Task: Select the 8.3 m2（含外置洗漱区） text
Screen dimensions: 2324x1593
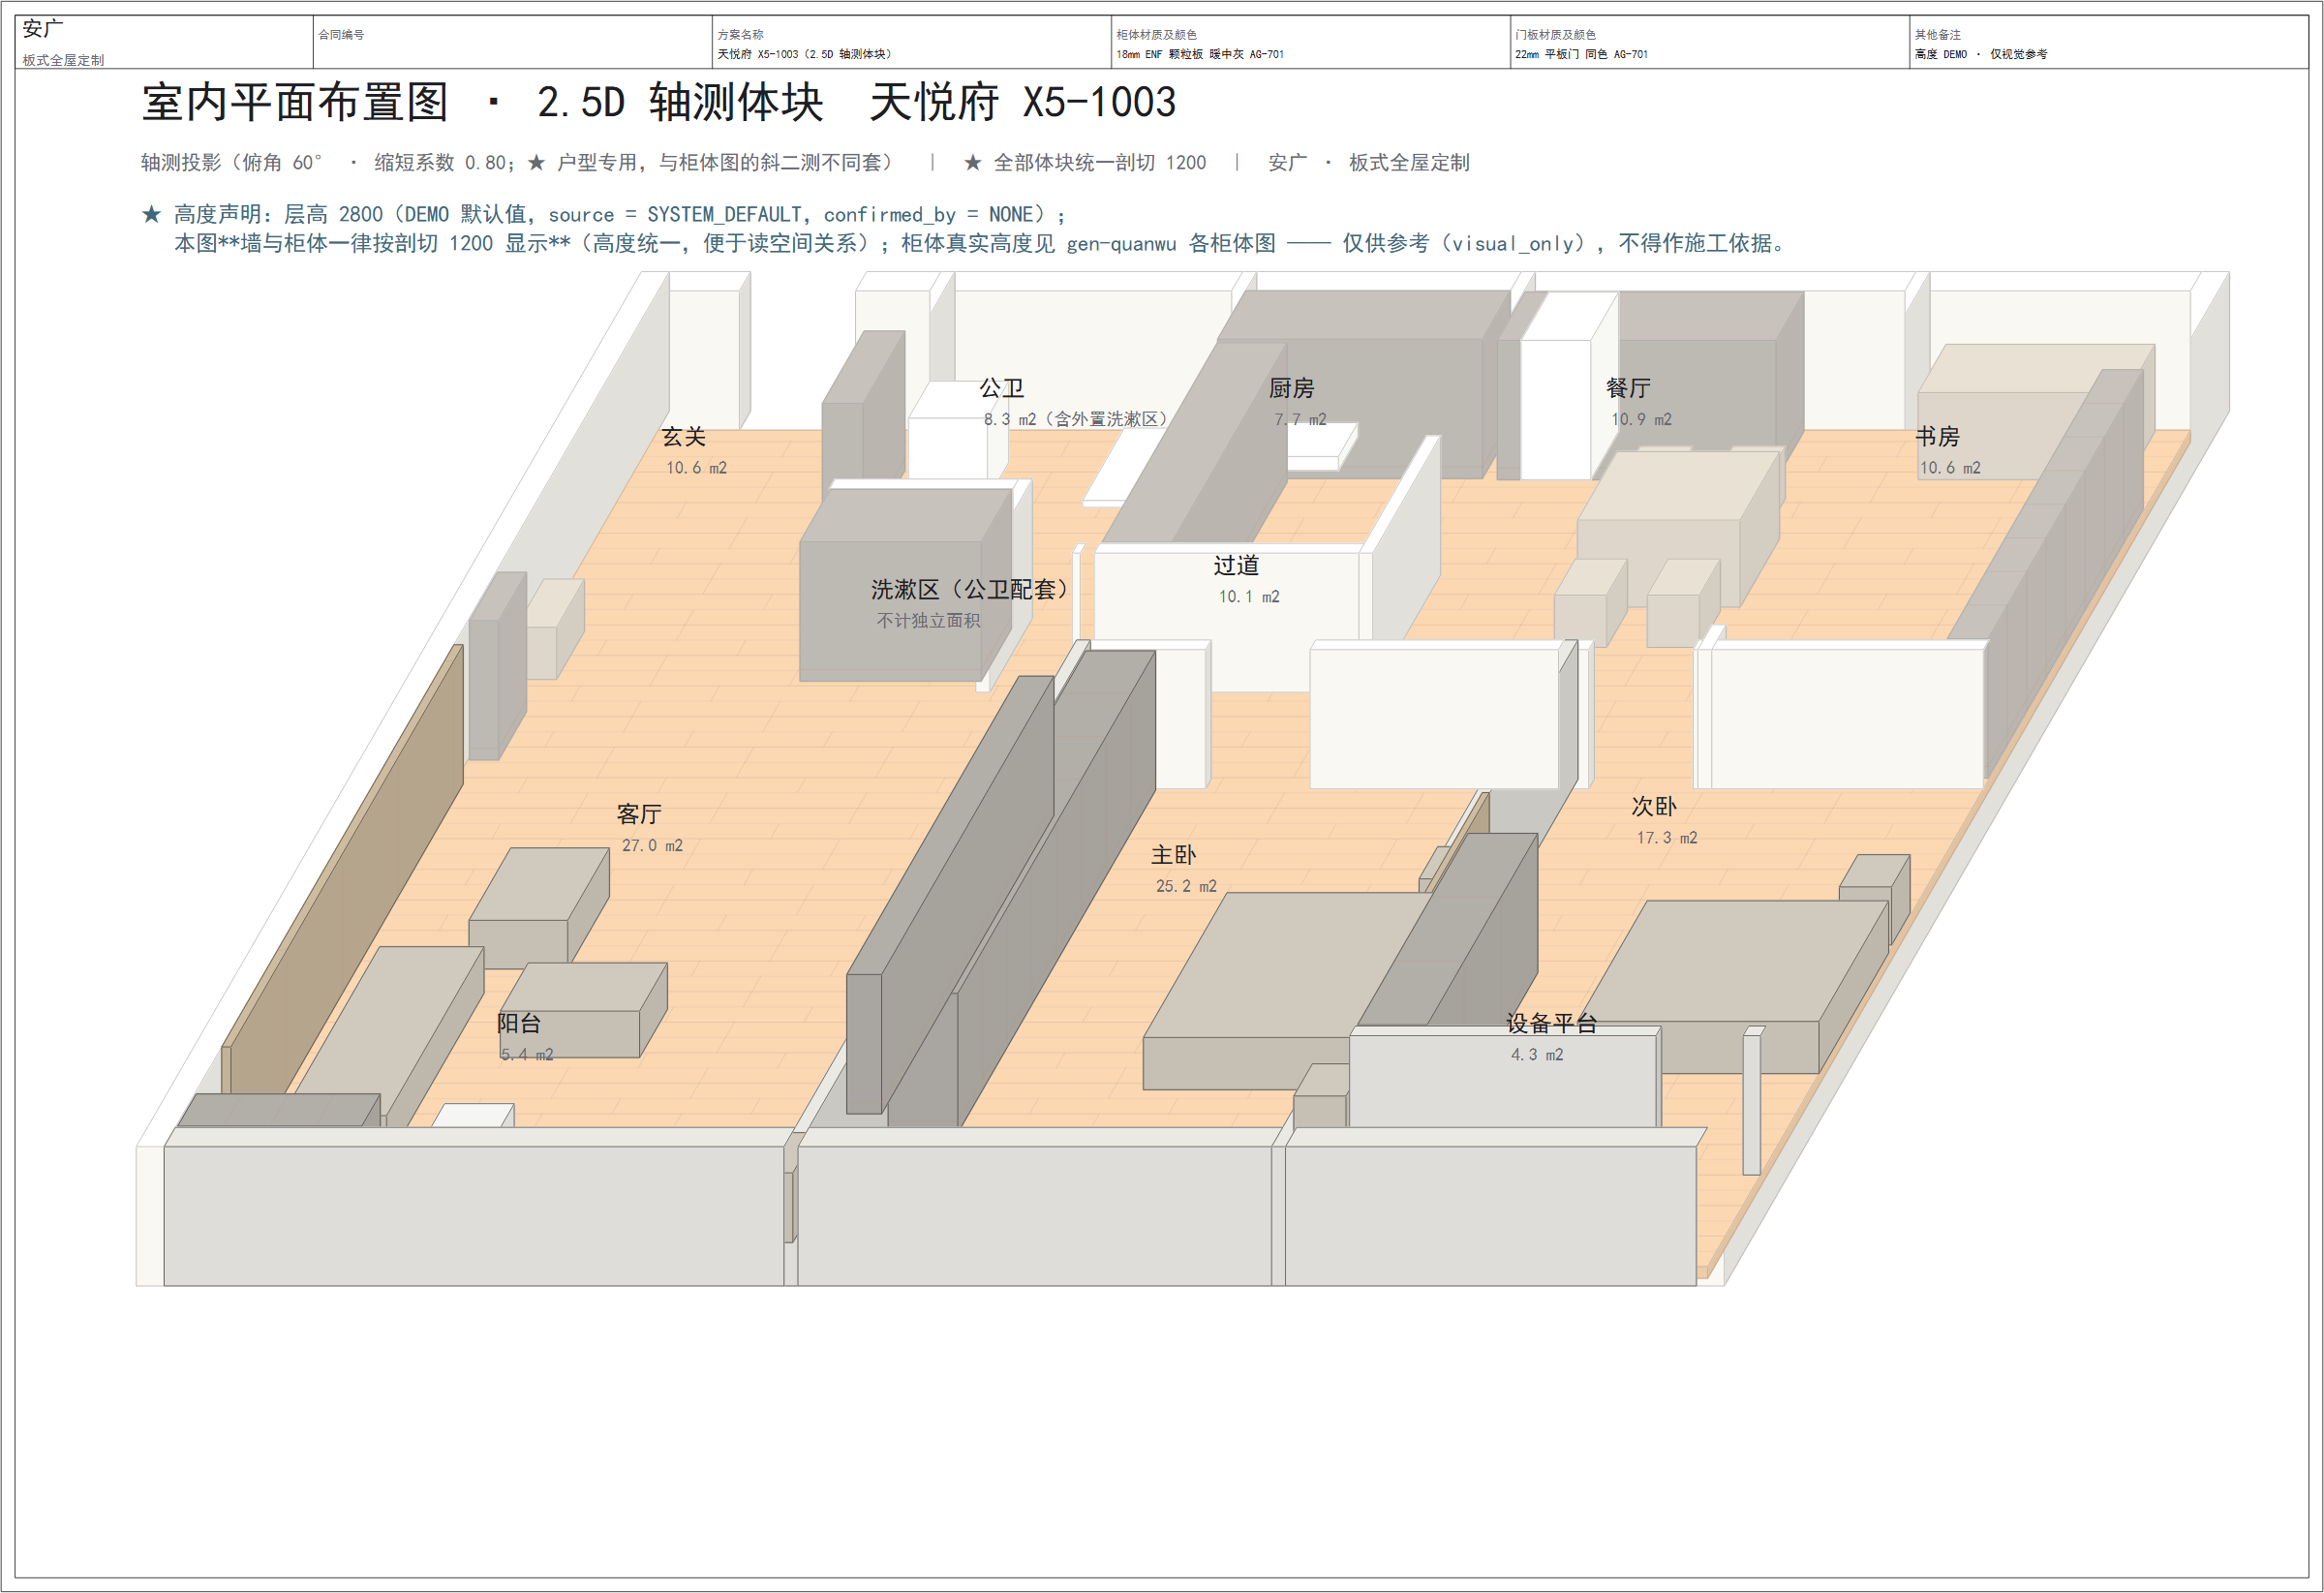Action: click(1078, 420)
